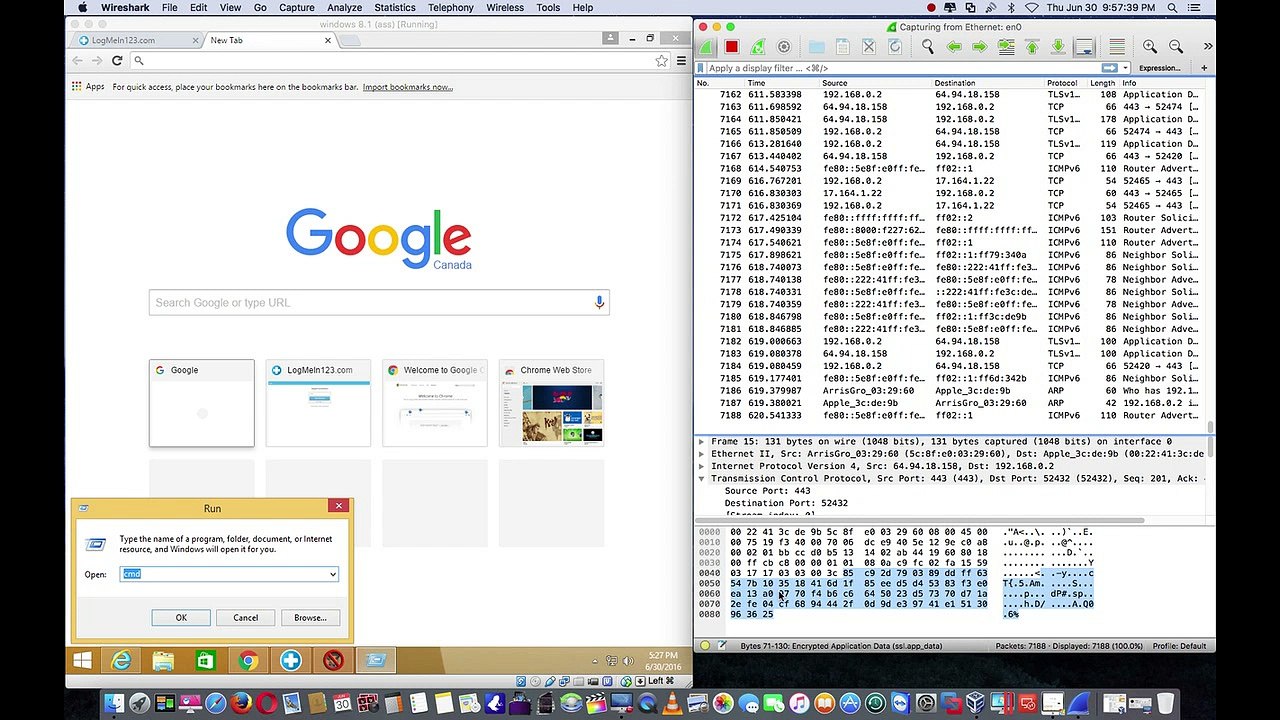Open the LogMeIn123.com thumbnail
The width and height of the screenshot is (1280, 720).
(318, 403)
